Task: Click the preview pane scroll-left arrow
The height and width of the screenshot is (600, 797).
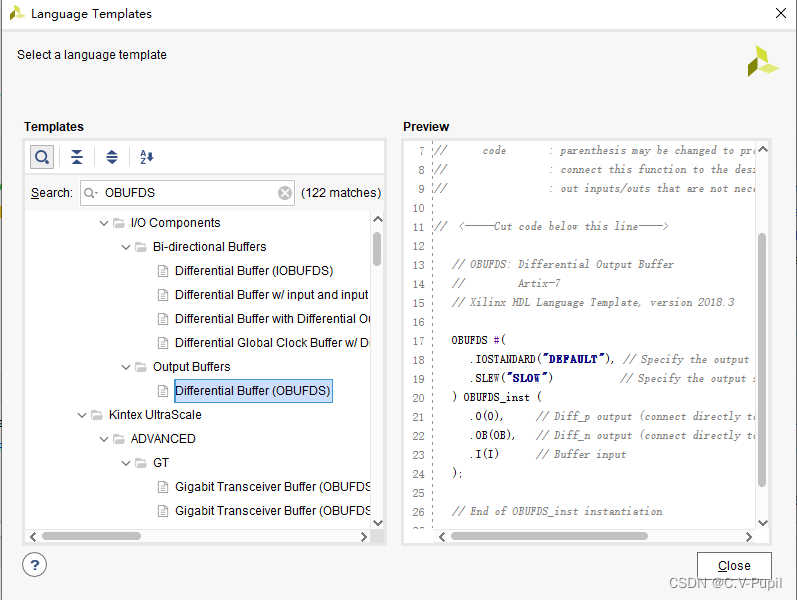Action: click(442, 536)
